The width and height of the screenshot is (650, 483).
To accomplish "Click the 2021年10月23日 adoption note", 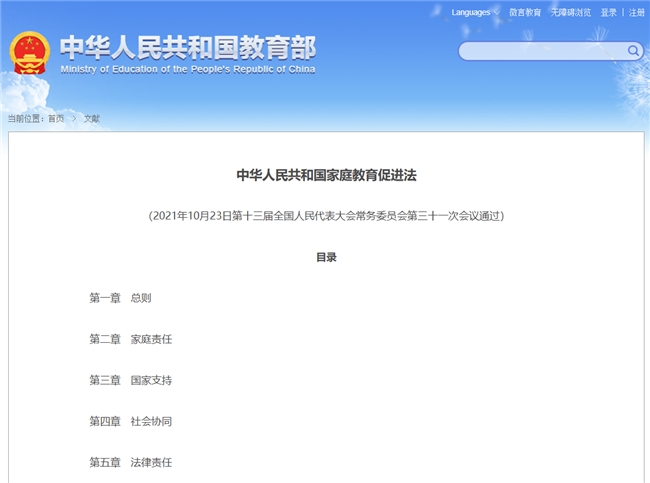I will coord(326,215).
